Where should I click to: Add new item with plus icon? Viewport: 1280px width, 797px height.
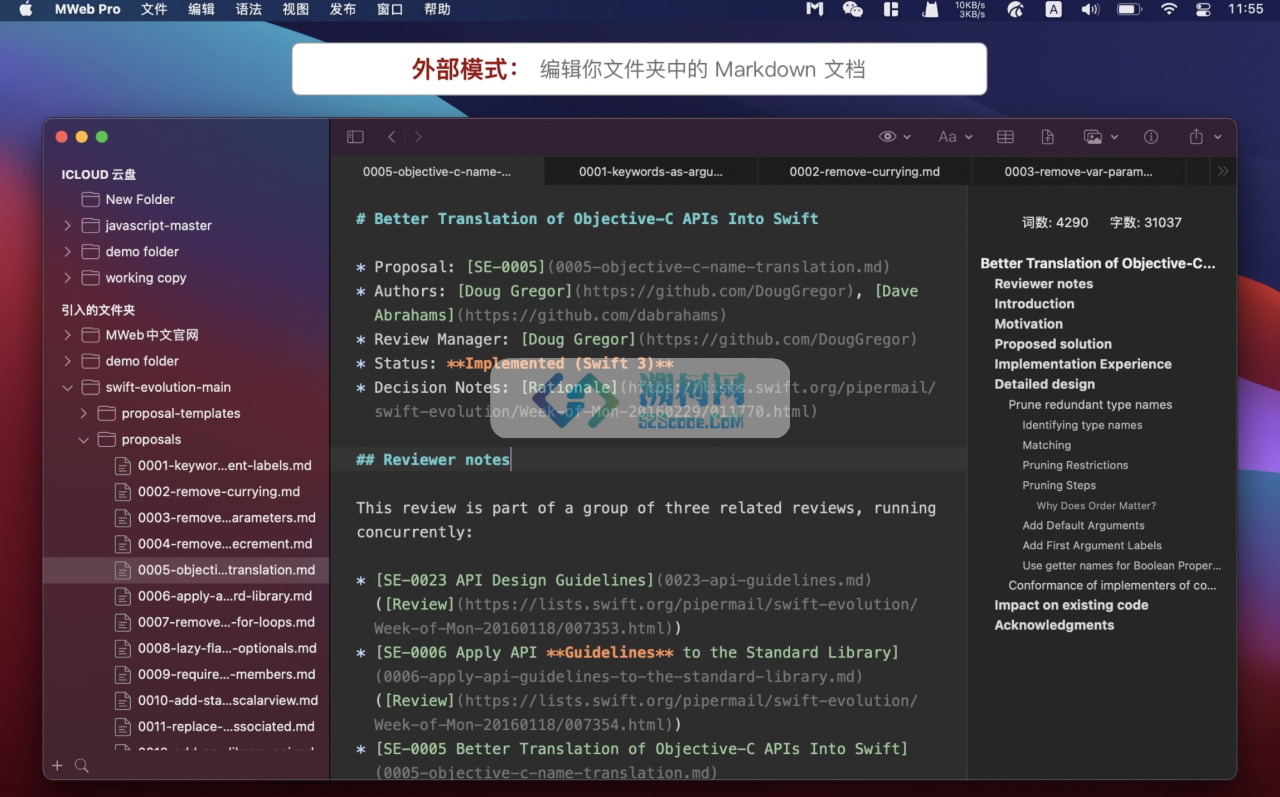click(57, 766)
